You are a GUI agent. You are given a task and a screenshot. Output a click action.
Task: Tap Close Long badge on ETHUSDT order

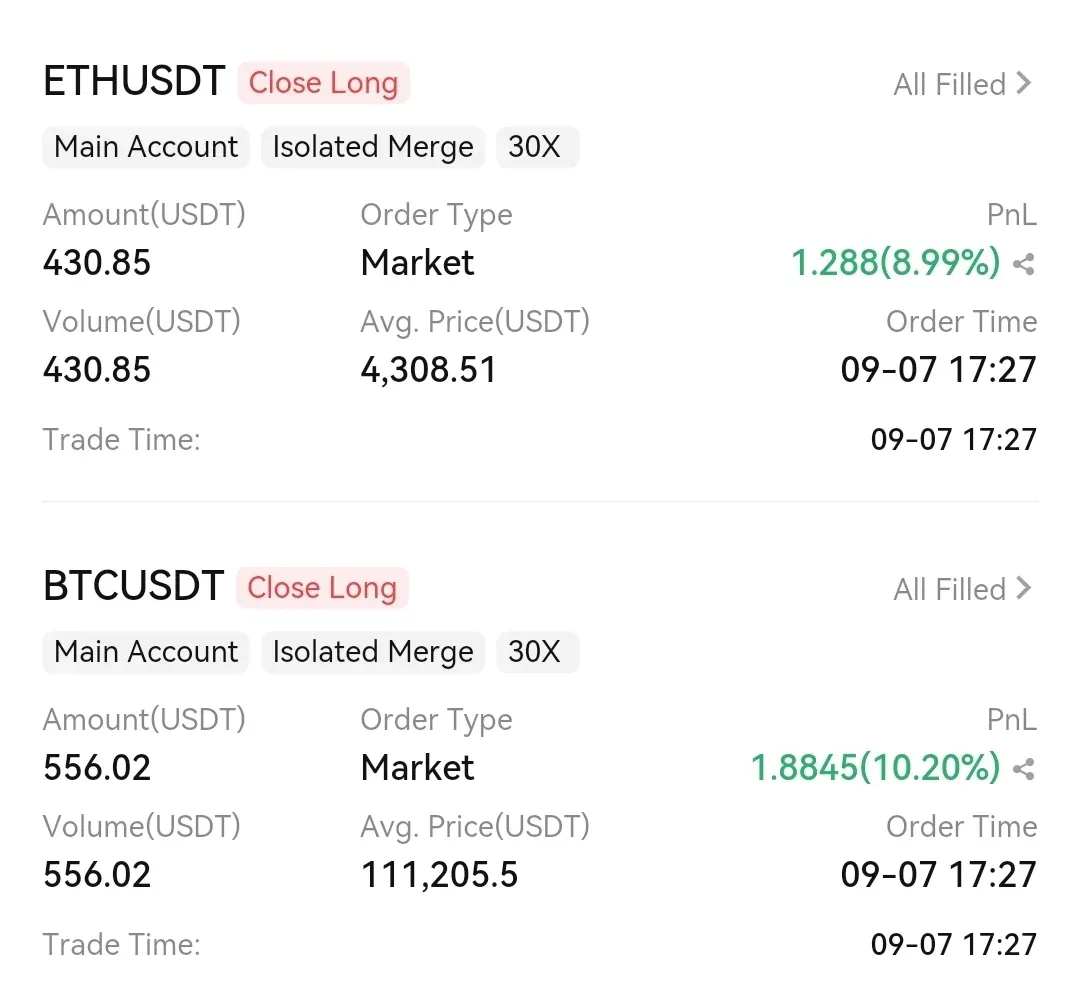pos(323,83)
